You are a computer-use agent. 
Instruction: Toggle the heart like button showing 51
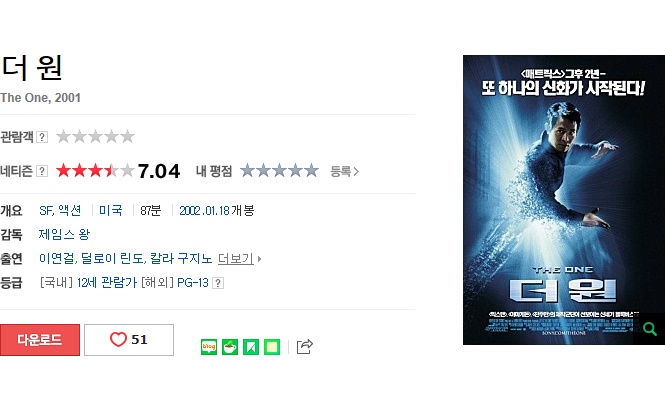pos(129,340)
